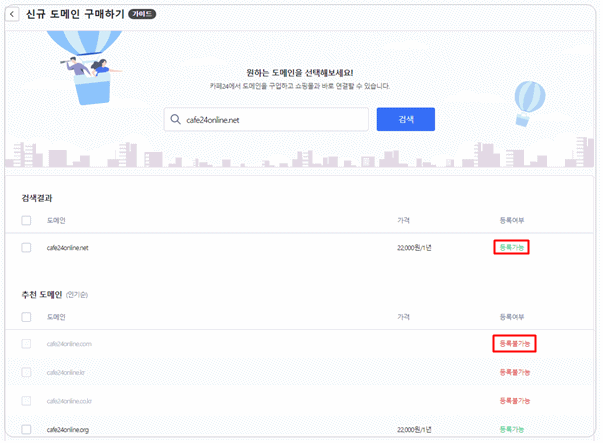Focus the domain search field containing cafe24online.net
The image size is (603, 443).
click(x=266, y=119)
